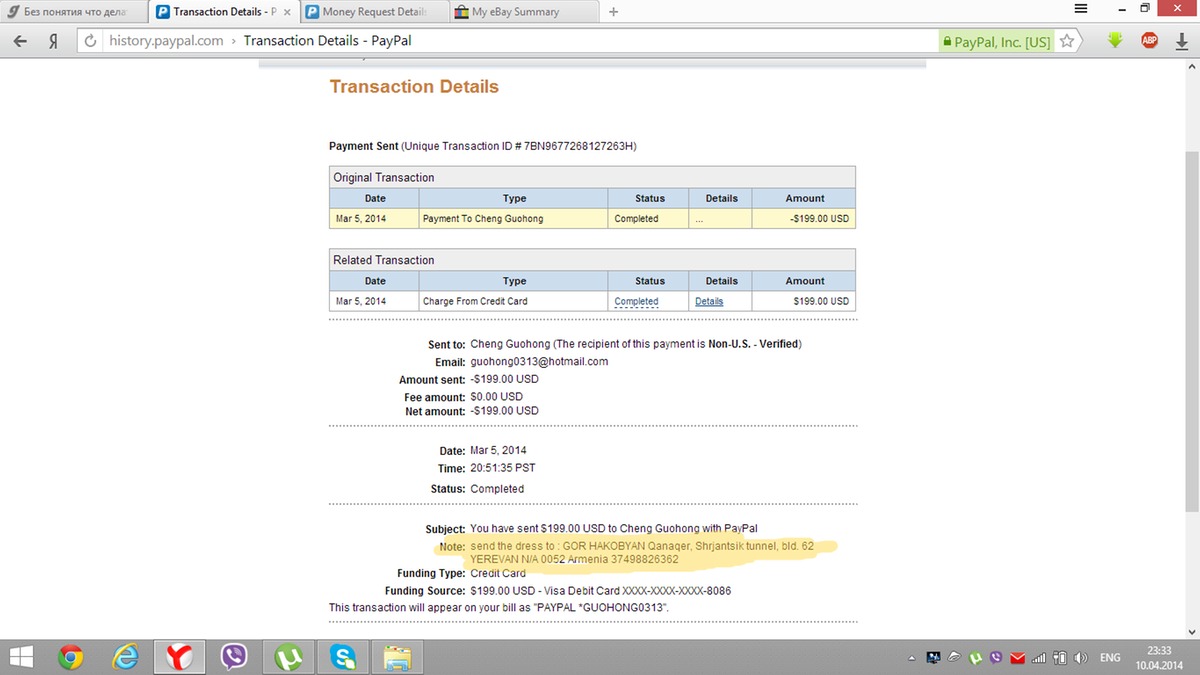Open the browser downloads arrow

[1181, 42]
